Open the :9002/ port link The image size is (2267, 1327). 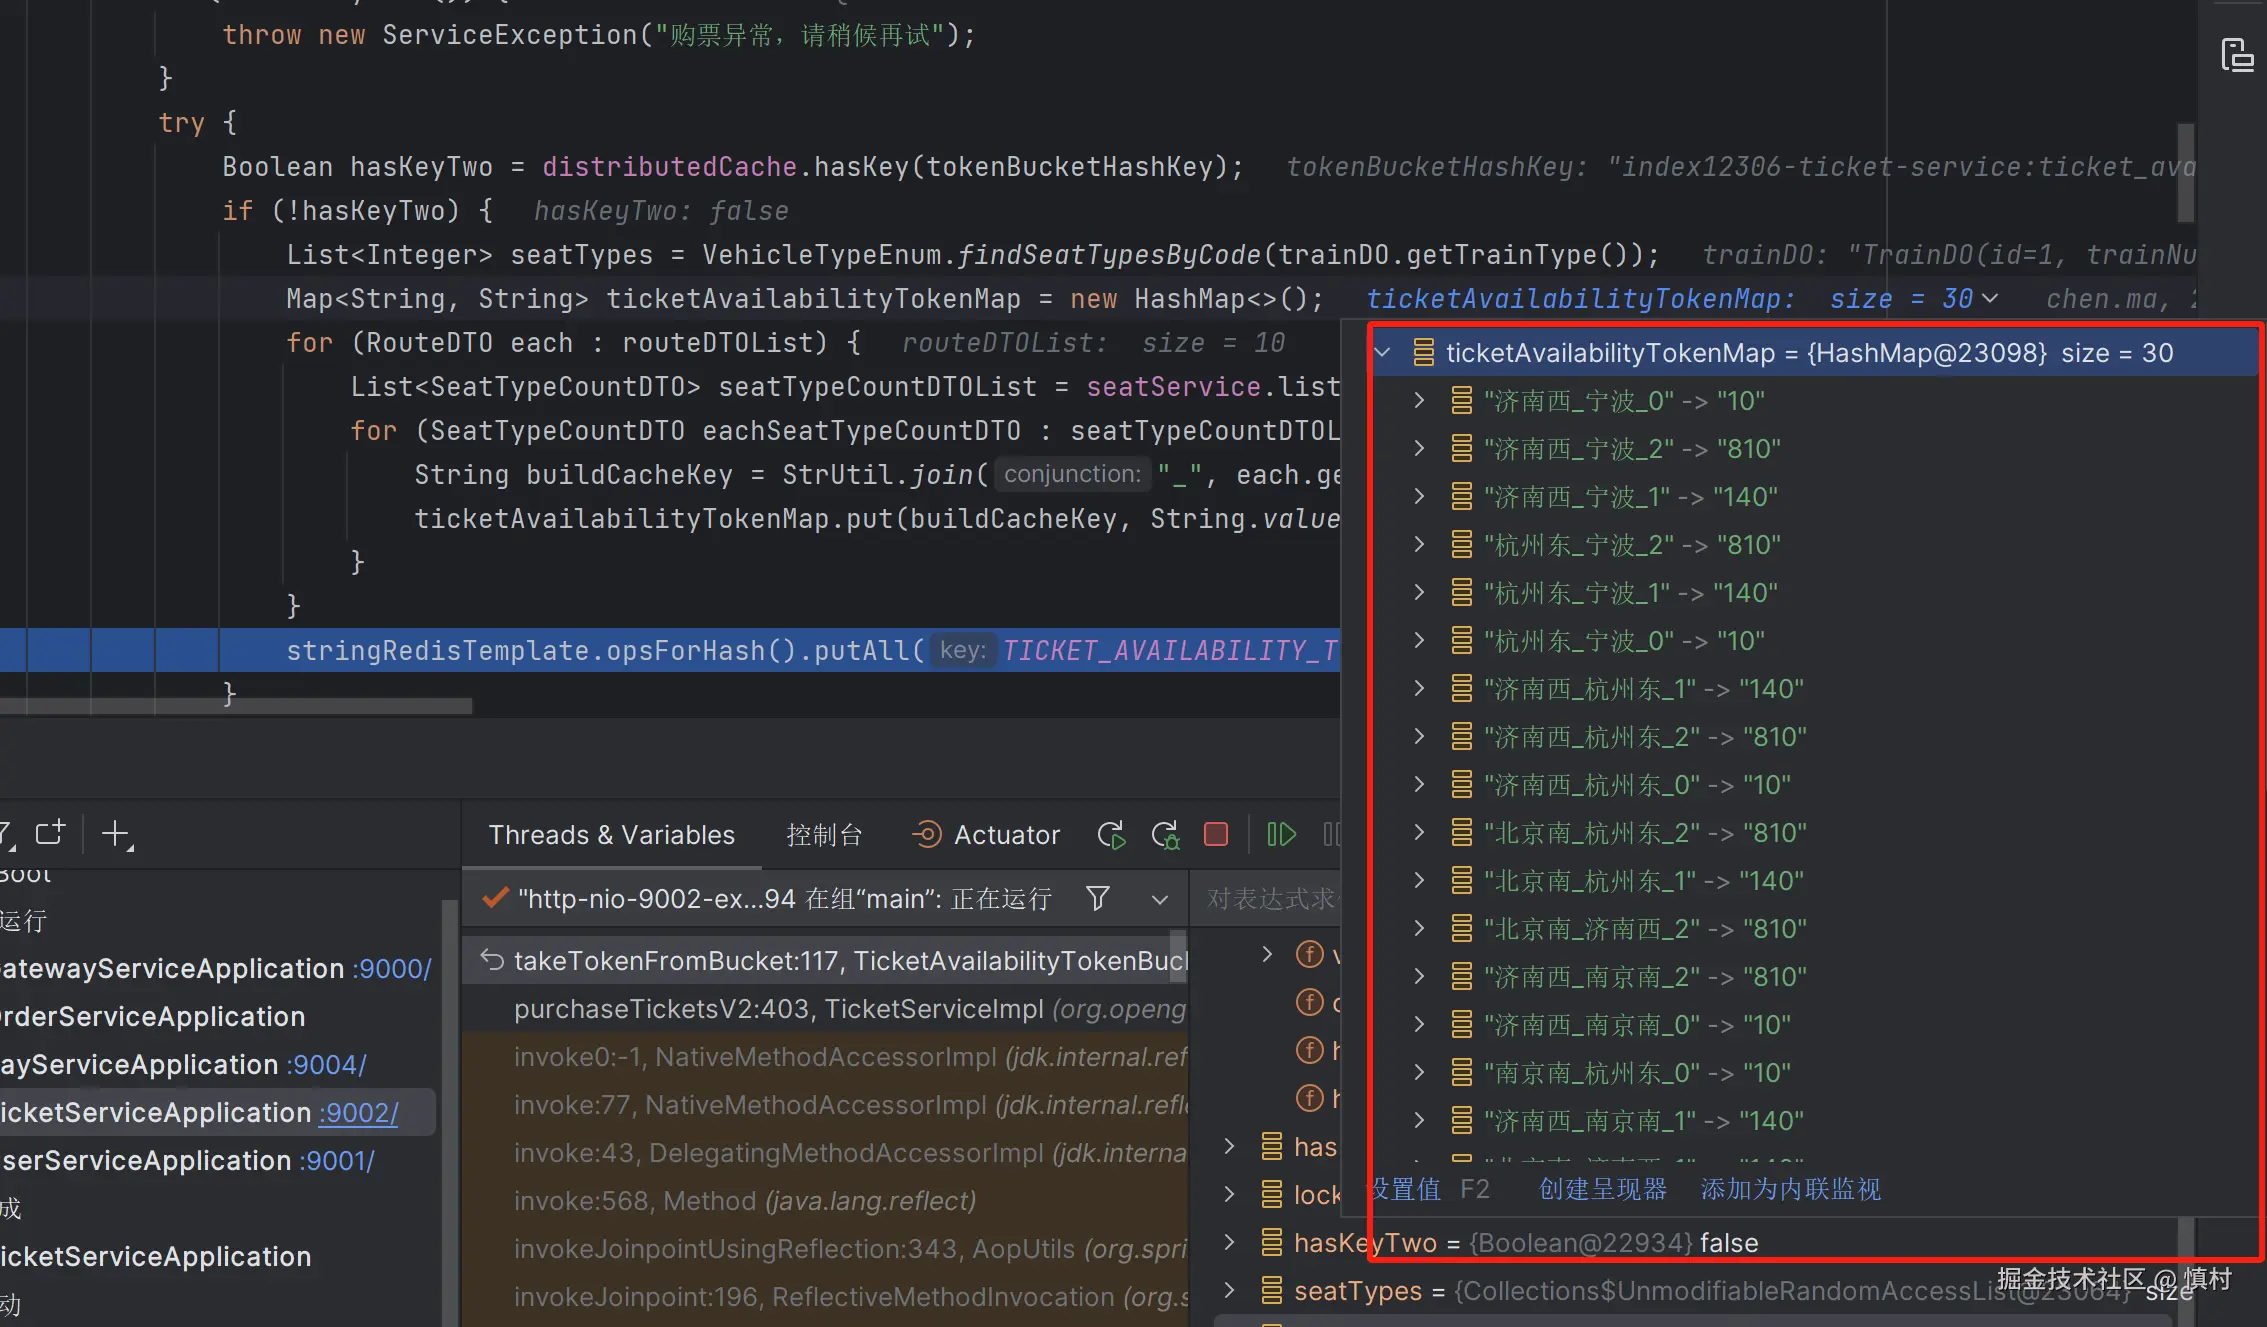358,1113
